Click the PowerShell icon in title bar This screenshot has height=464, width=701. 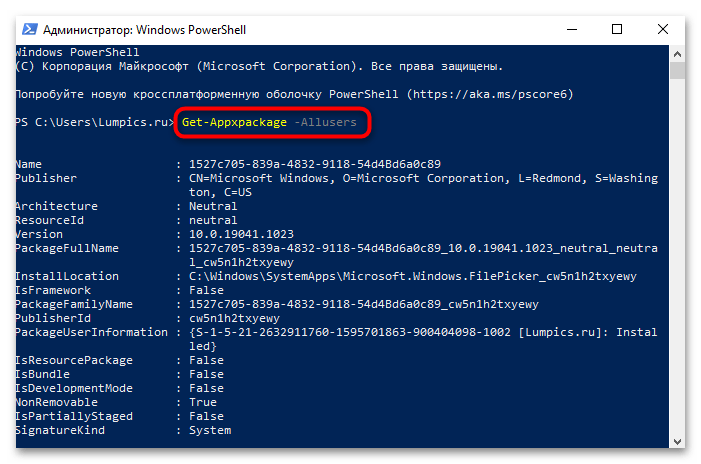[x=30, y=30]
